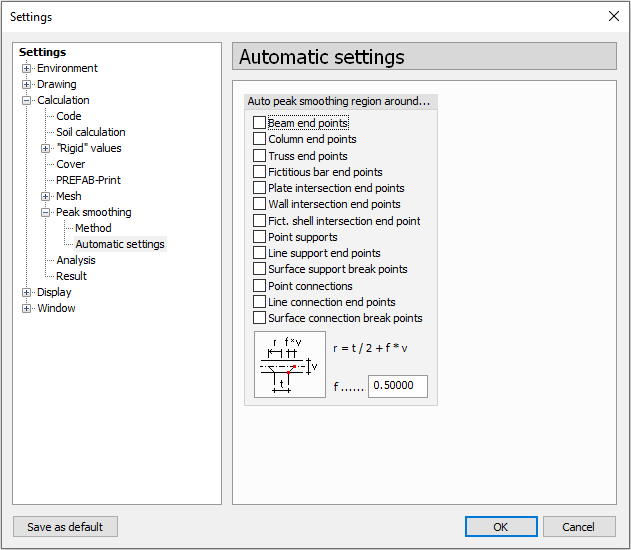Tick the Wall intersection end points box
This screenshot has width=631, height=550.
pos(260,204)
